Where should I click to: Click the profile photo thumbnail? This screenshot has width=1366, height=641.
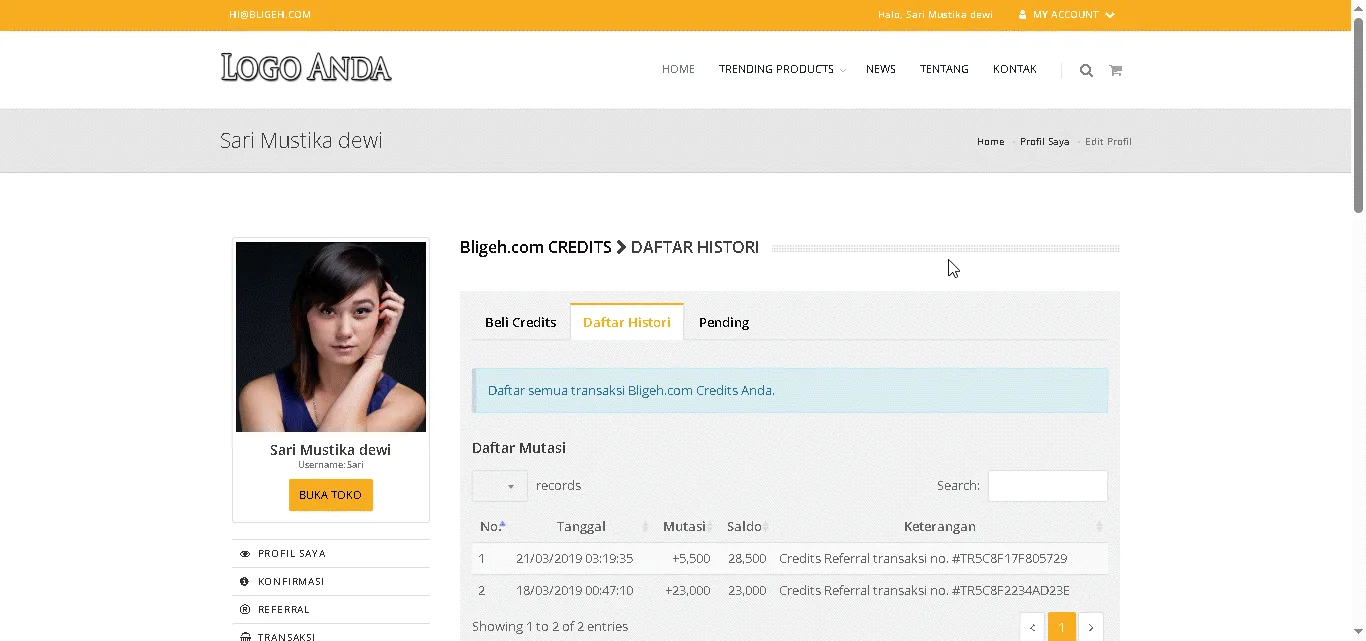[x=331, y=337]
